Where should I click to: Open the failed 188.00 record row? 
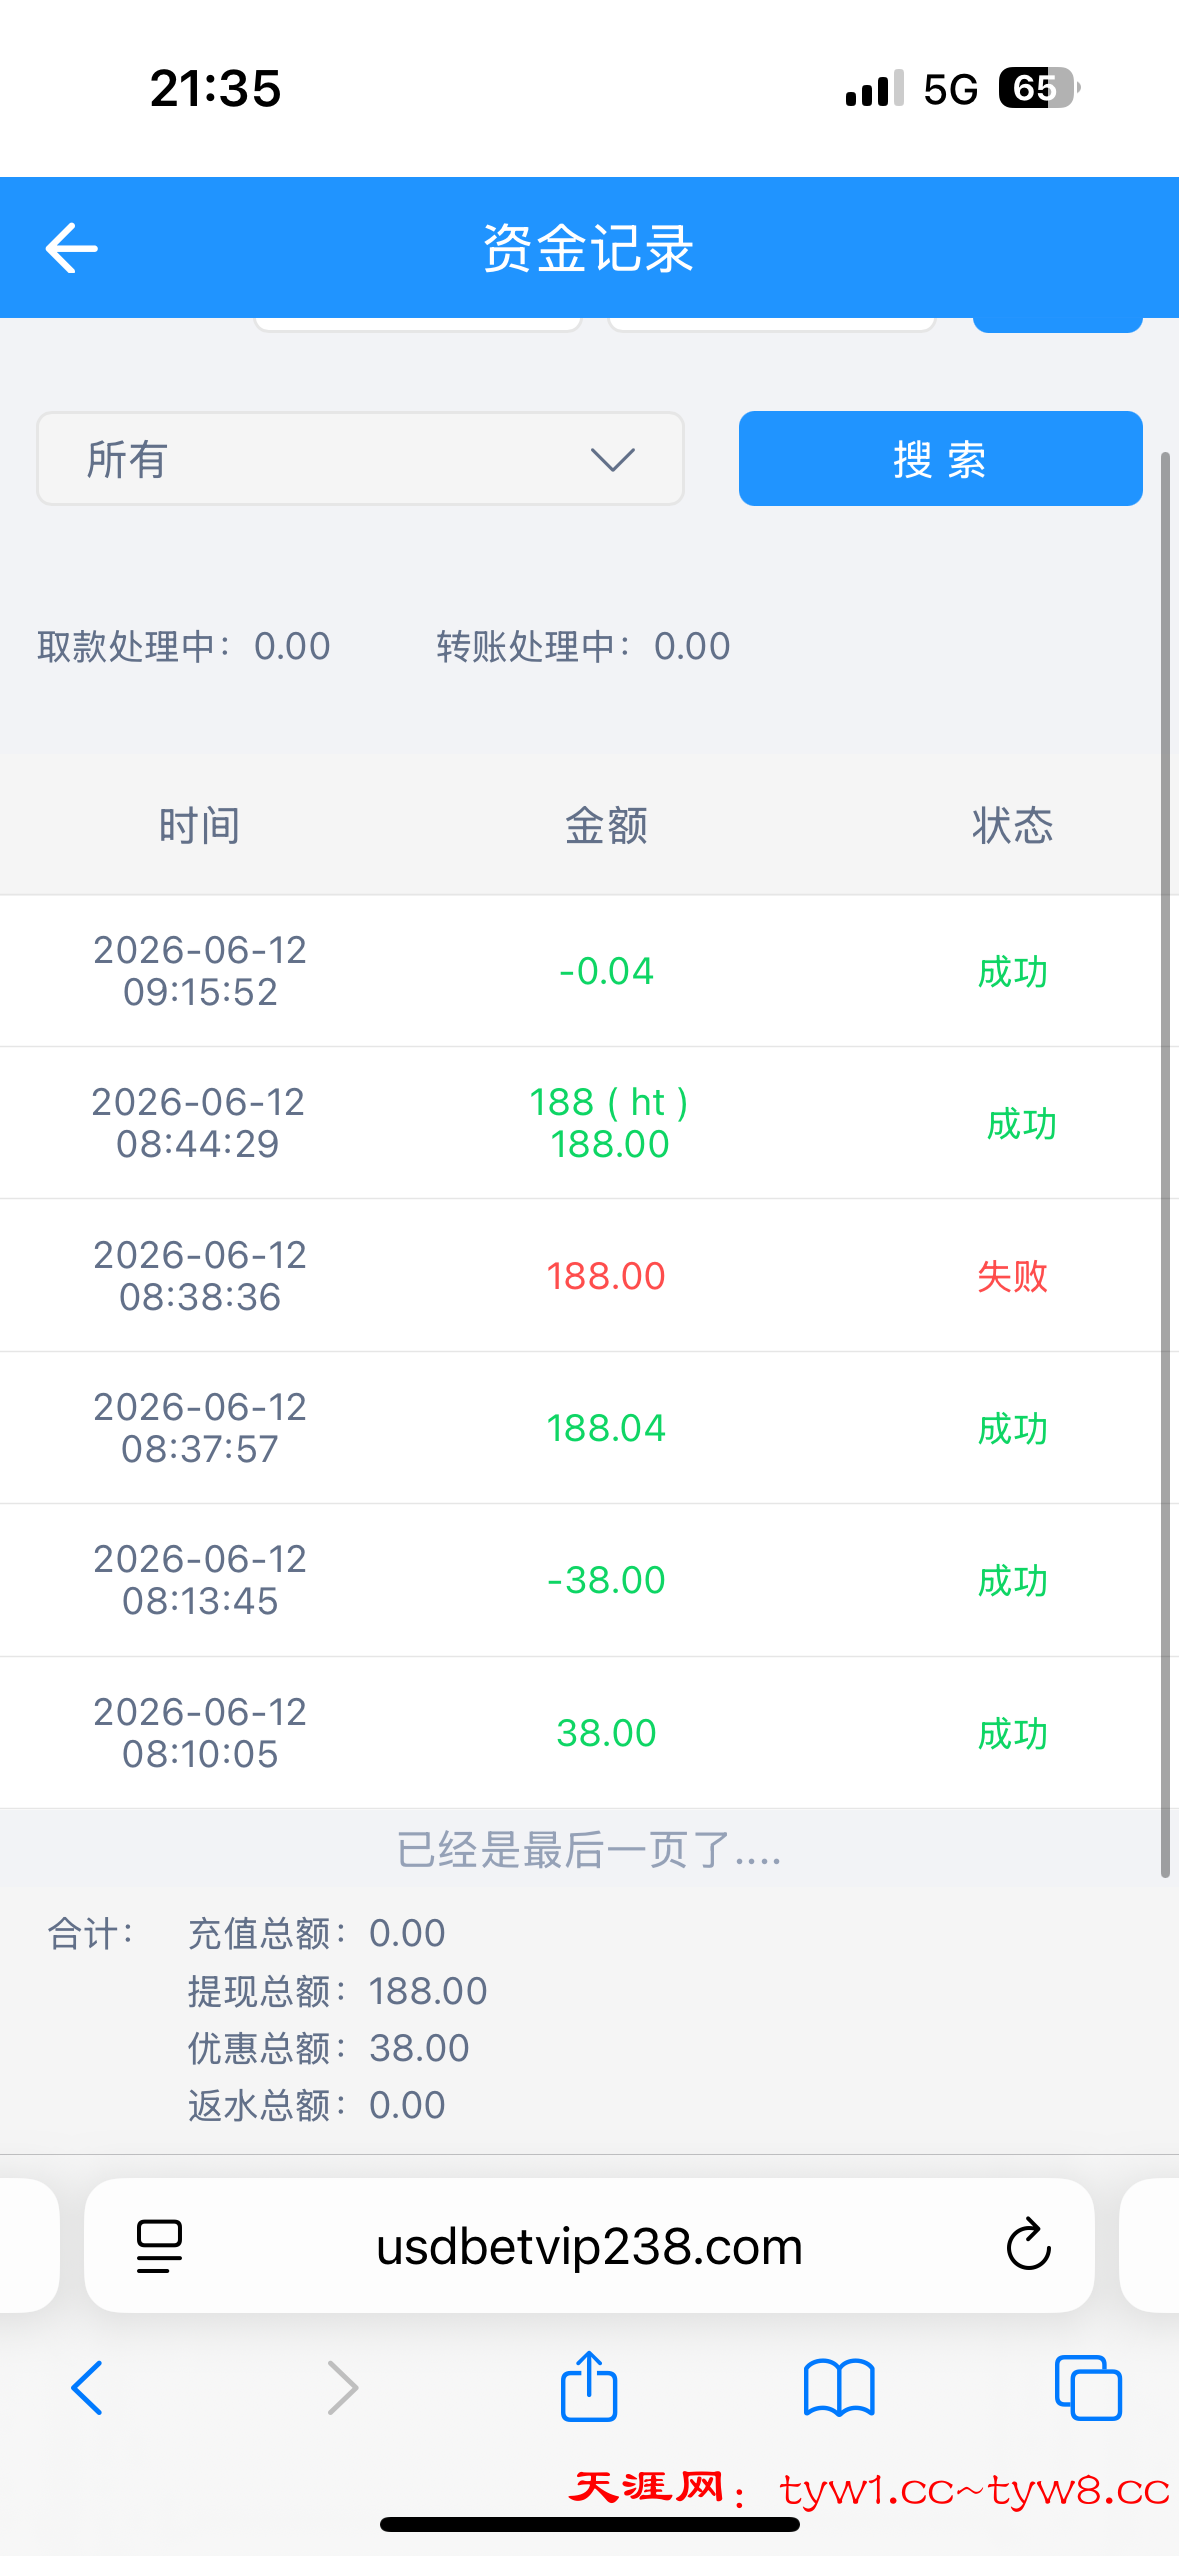pos(582,1276)
